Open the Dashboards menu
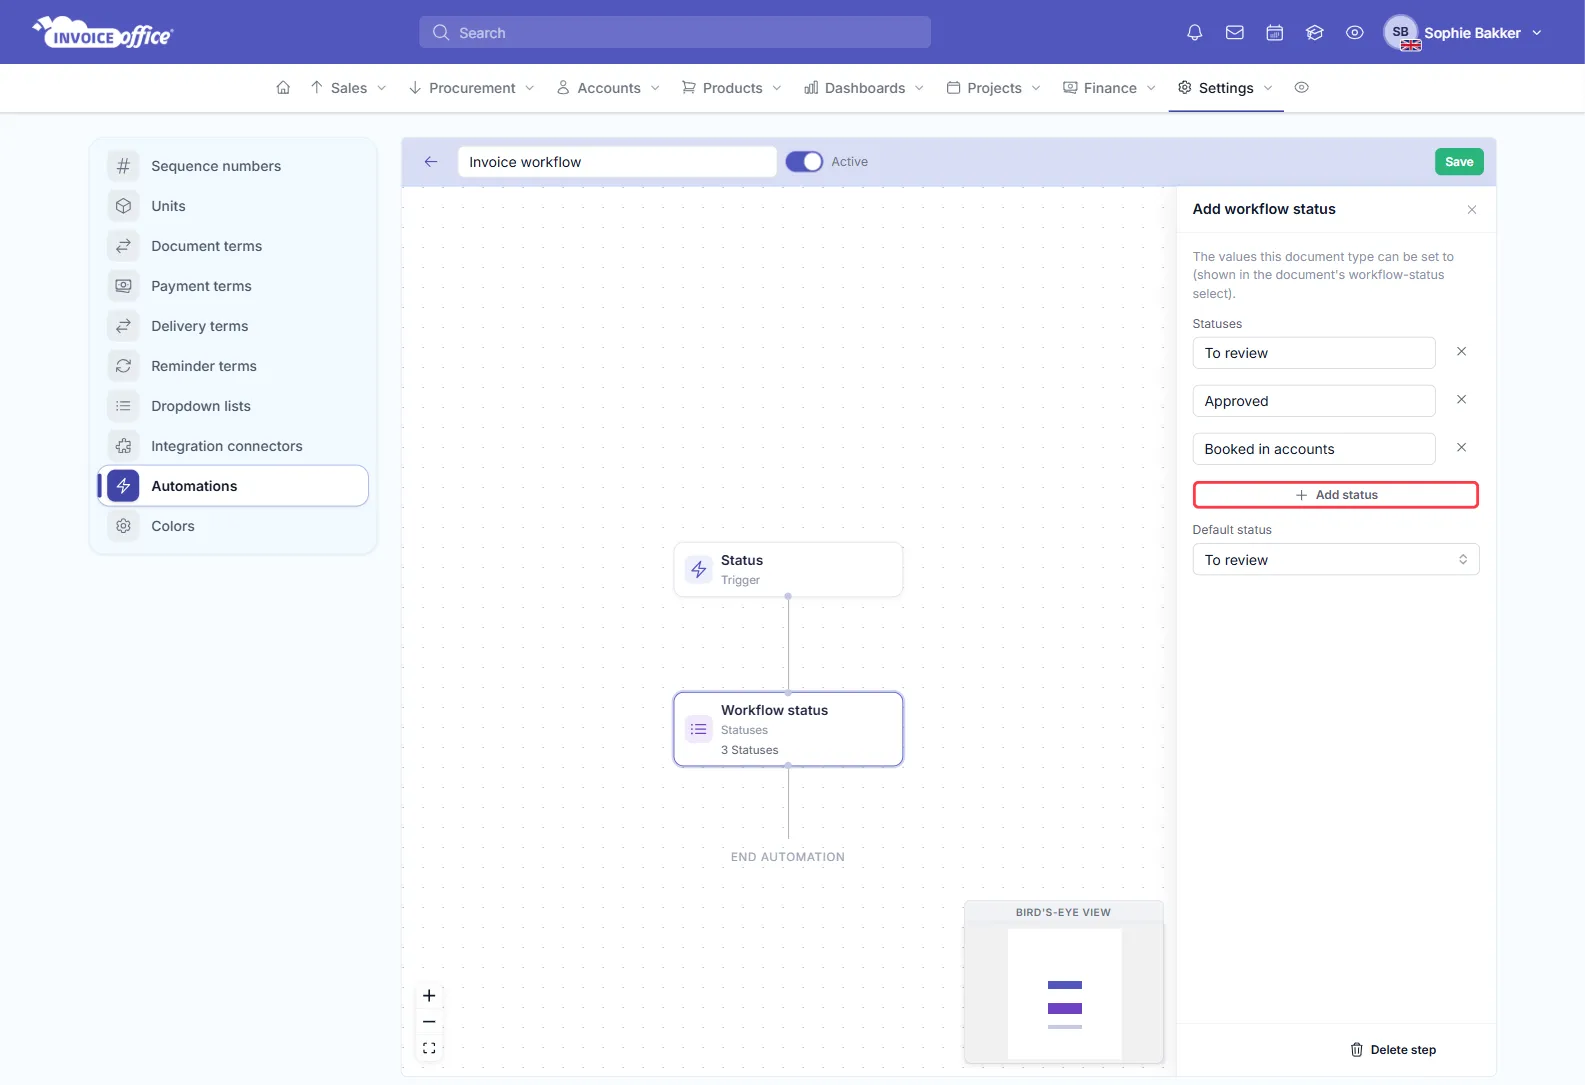This screenshot has width=1585, height=1085. coord(864,88)
